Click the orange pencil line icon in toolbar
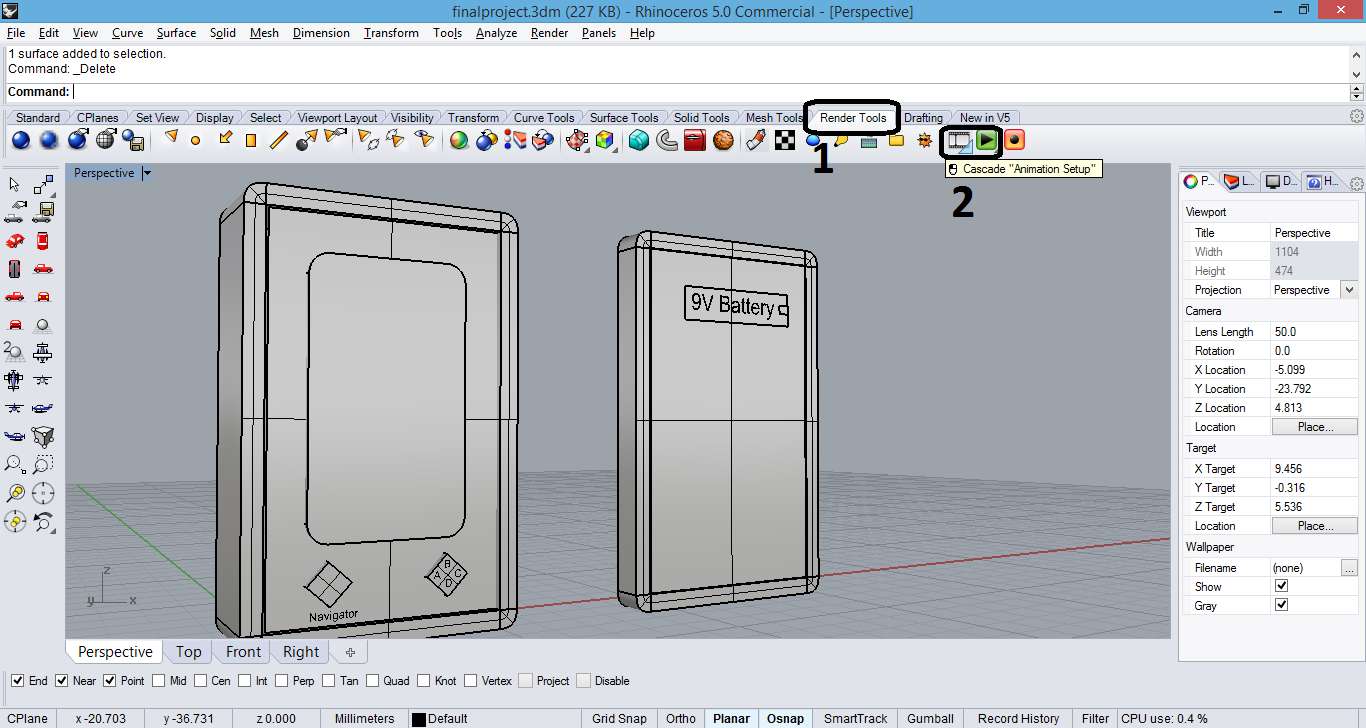The image size is (1366, 728). tap(279, 141)
